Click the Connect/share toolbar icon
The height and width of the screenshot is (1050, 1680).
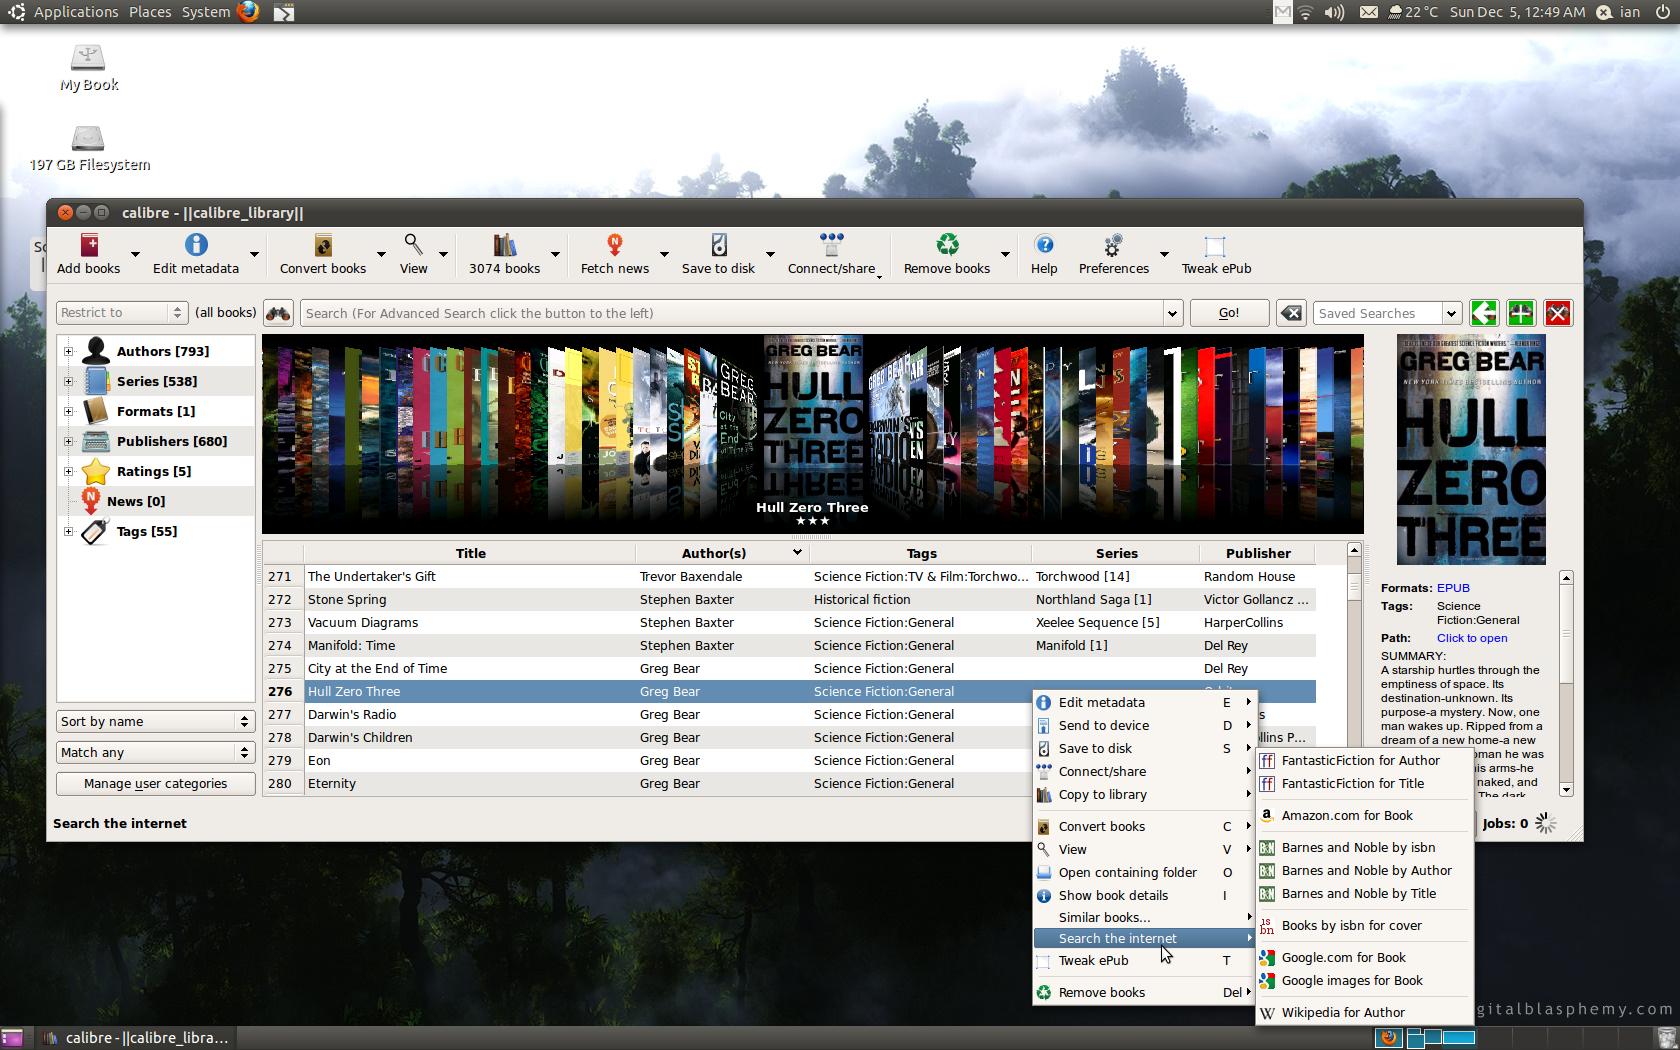click(x=831, y=246)
